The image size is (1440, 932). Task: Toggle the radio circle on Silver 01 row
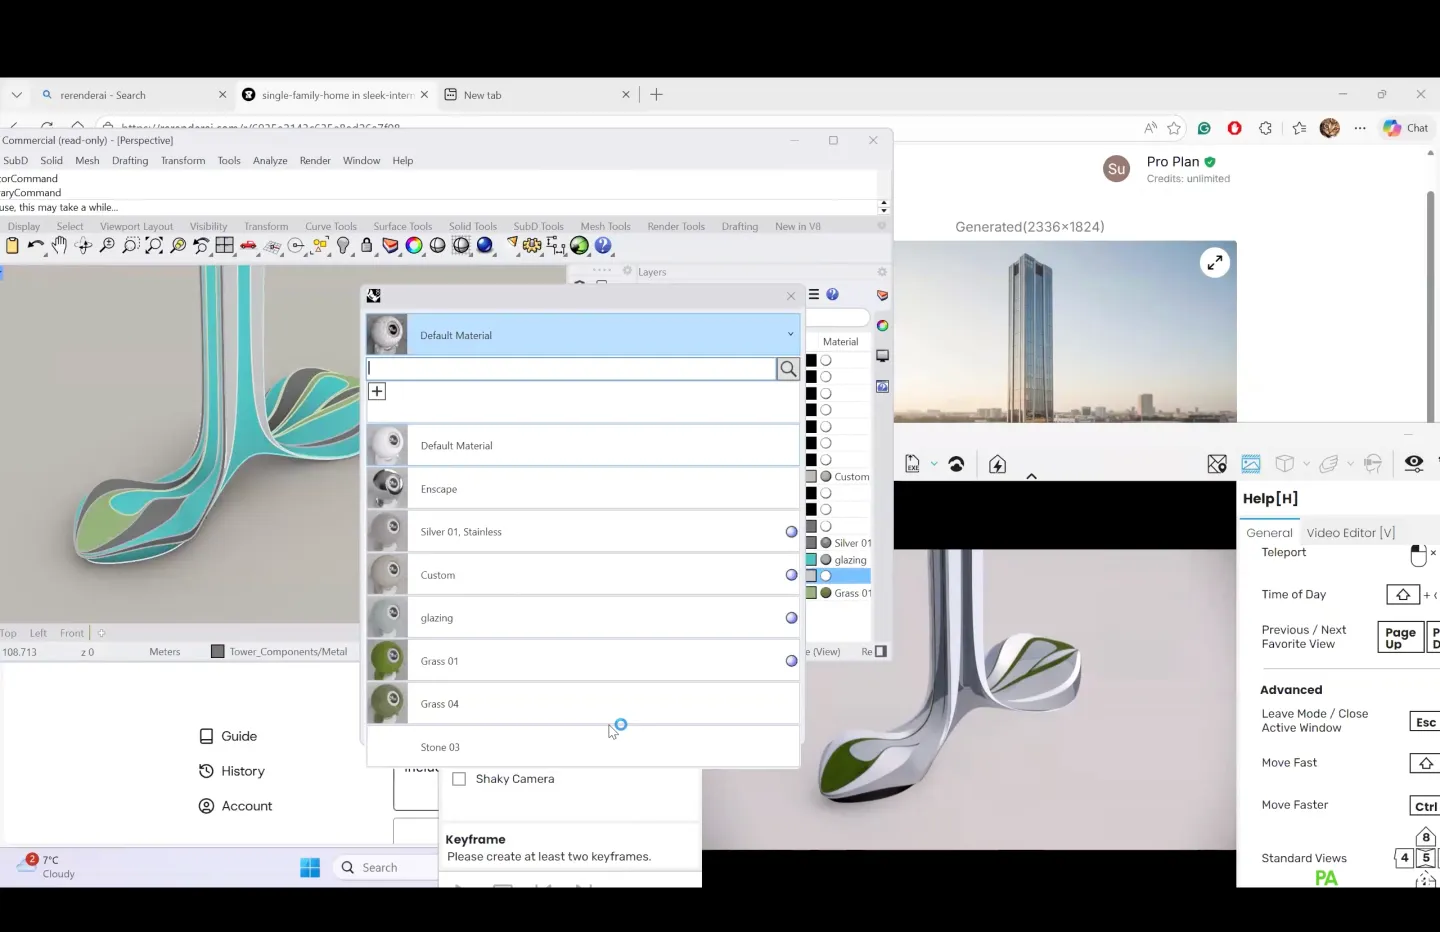[x=791, y=532]
